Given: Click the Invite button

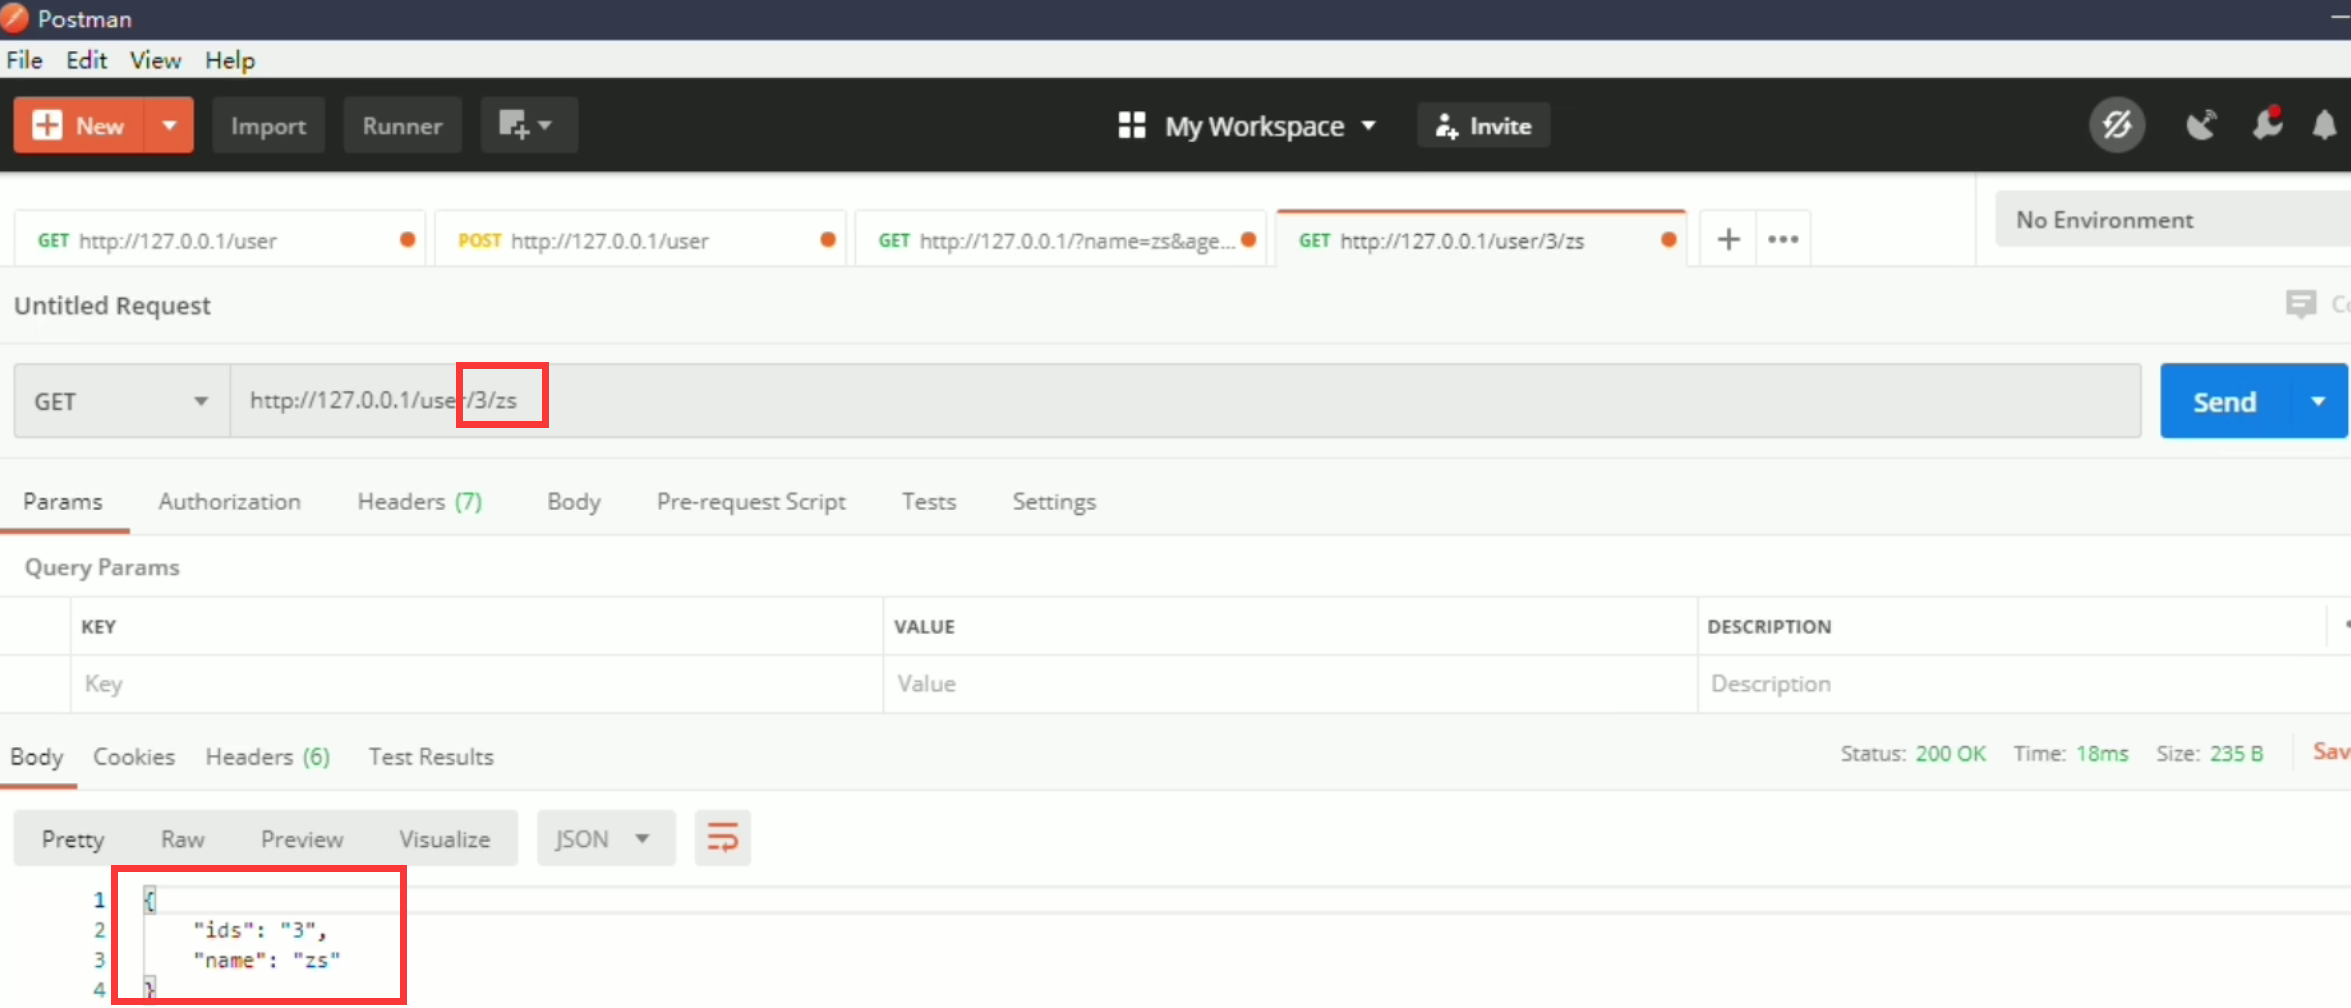Looking at the screenshot, I should click(x=1483, y=126).
